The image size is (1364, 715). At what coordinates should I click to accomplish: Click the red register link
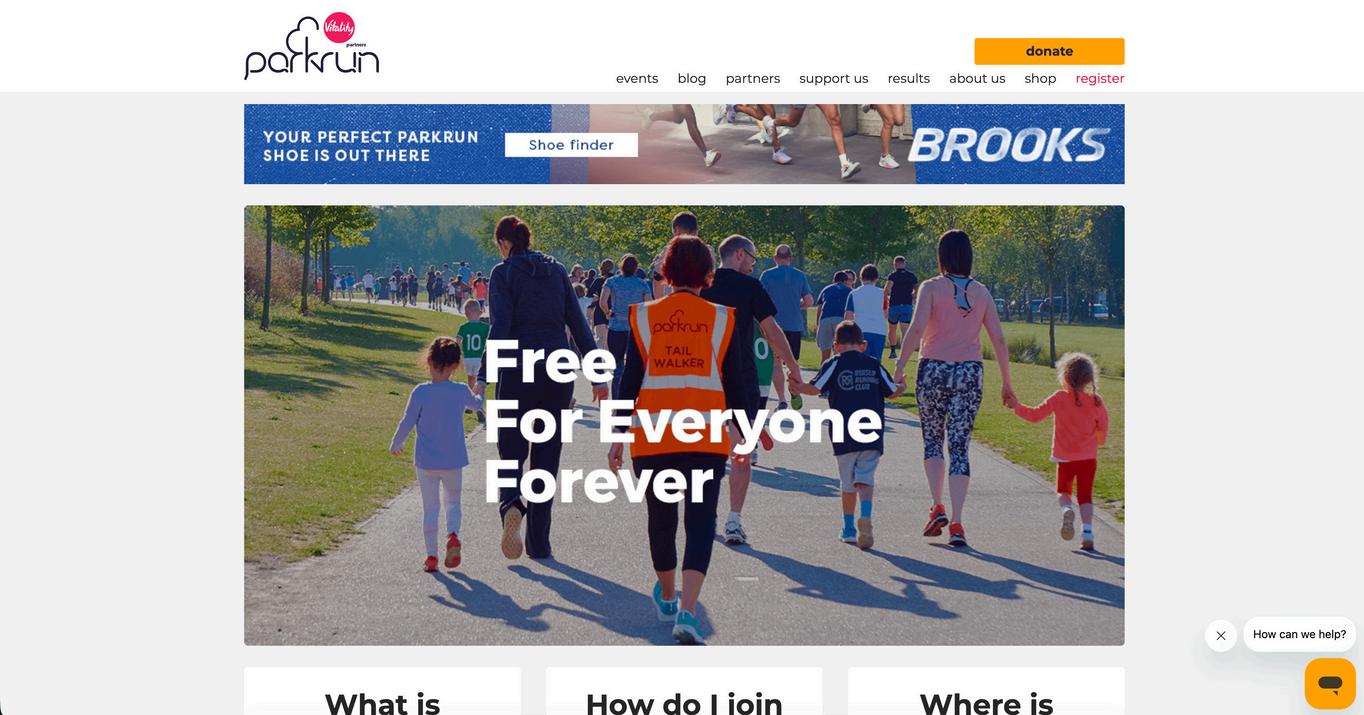[x=1100, y=78]
